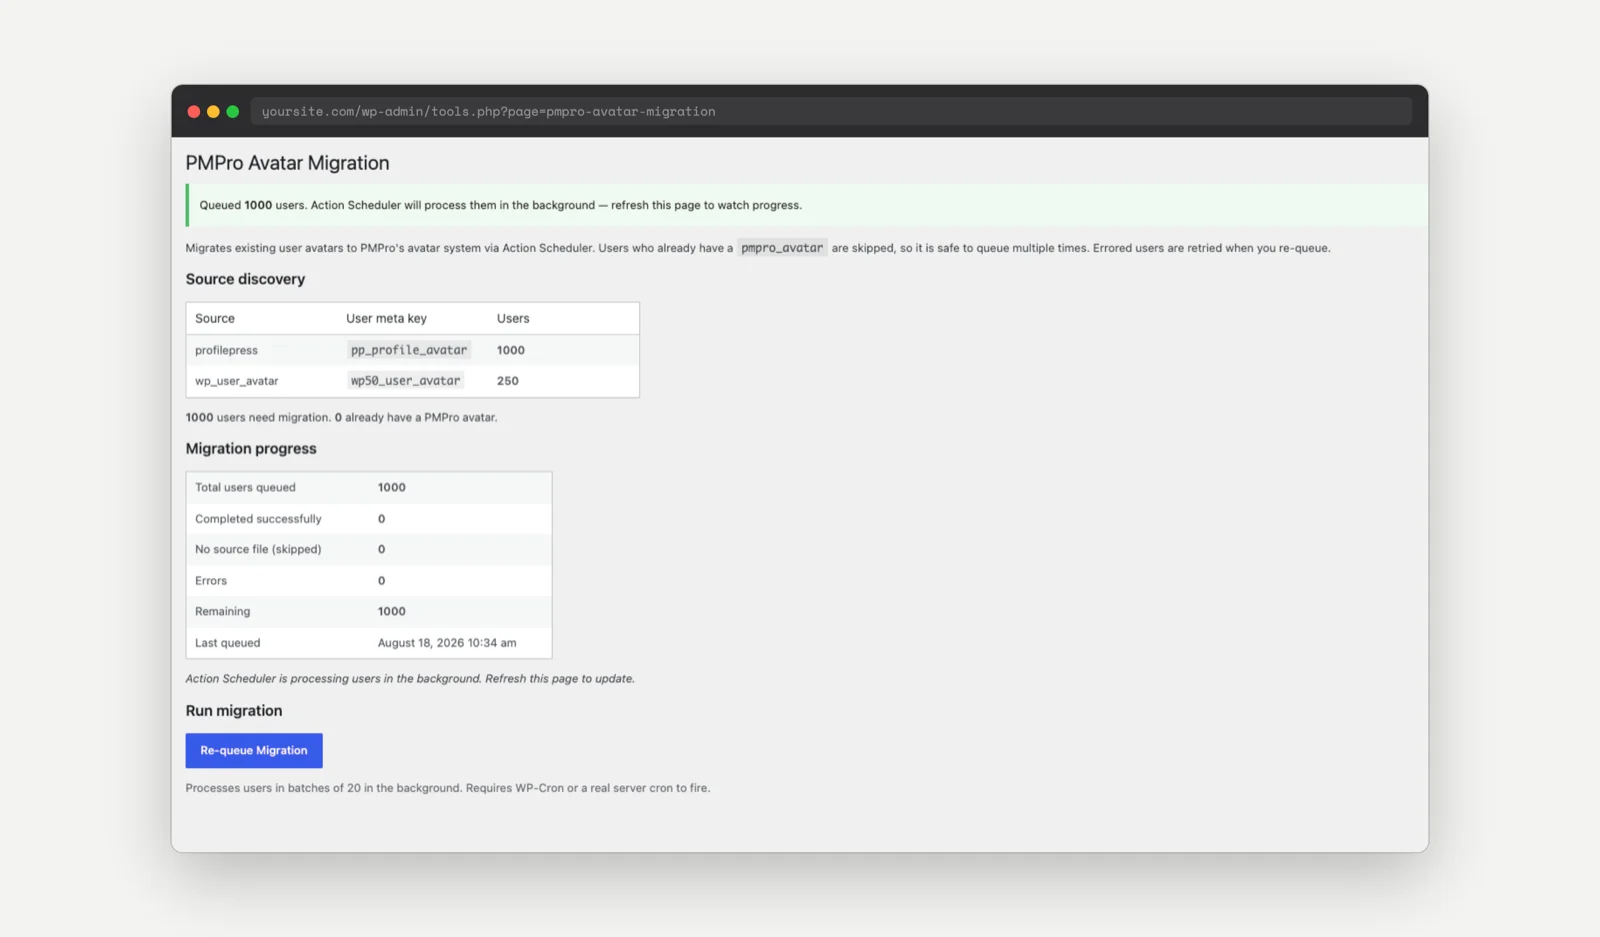1600x937 pixels.
Task: Select the PMPro Avatar Migration page title
Action: click(287, 163)
